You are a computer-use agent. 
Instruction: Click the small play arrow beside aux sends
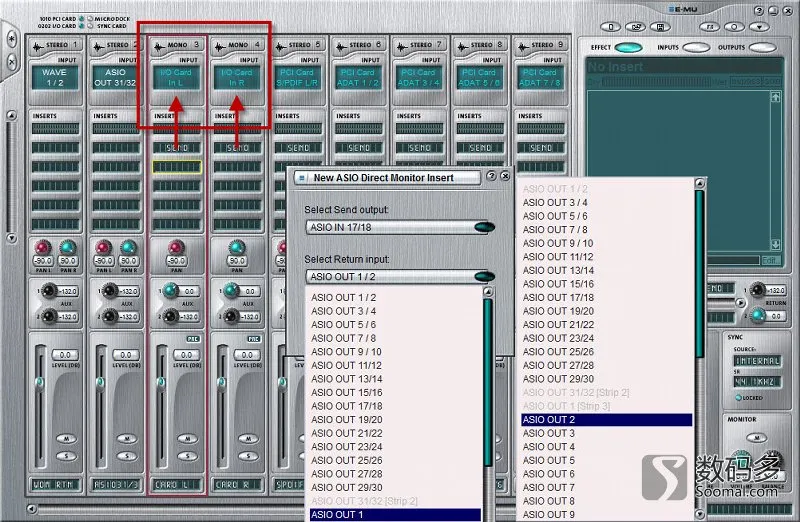tap(740, 303)
